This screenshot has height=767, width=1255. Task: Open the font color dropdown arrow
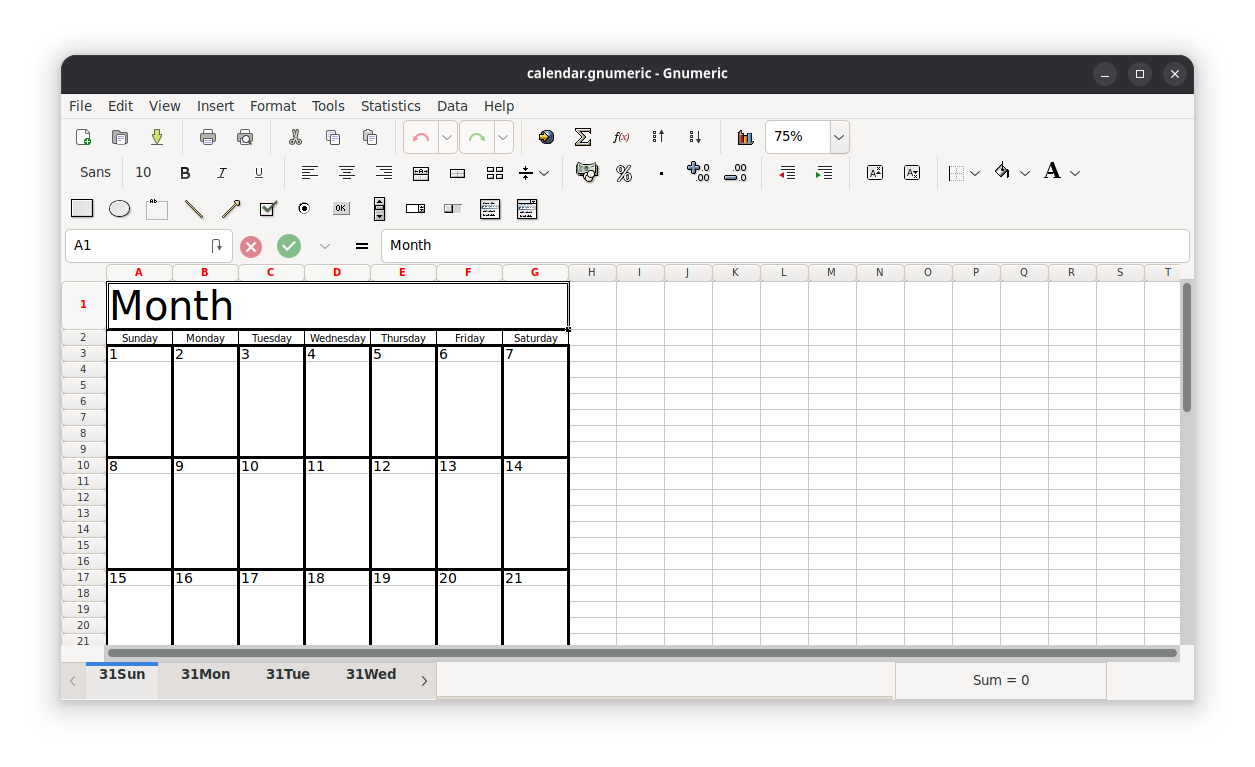1075,172
